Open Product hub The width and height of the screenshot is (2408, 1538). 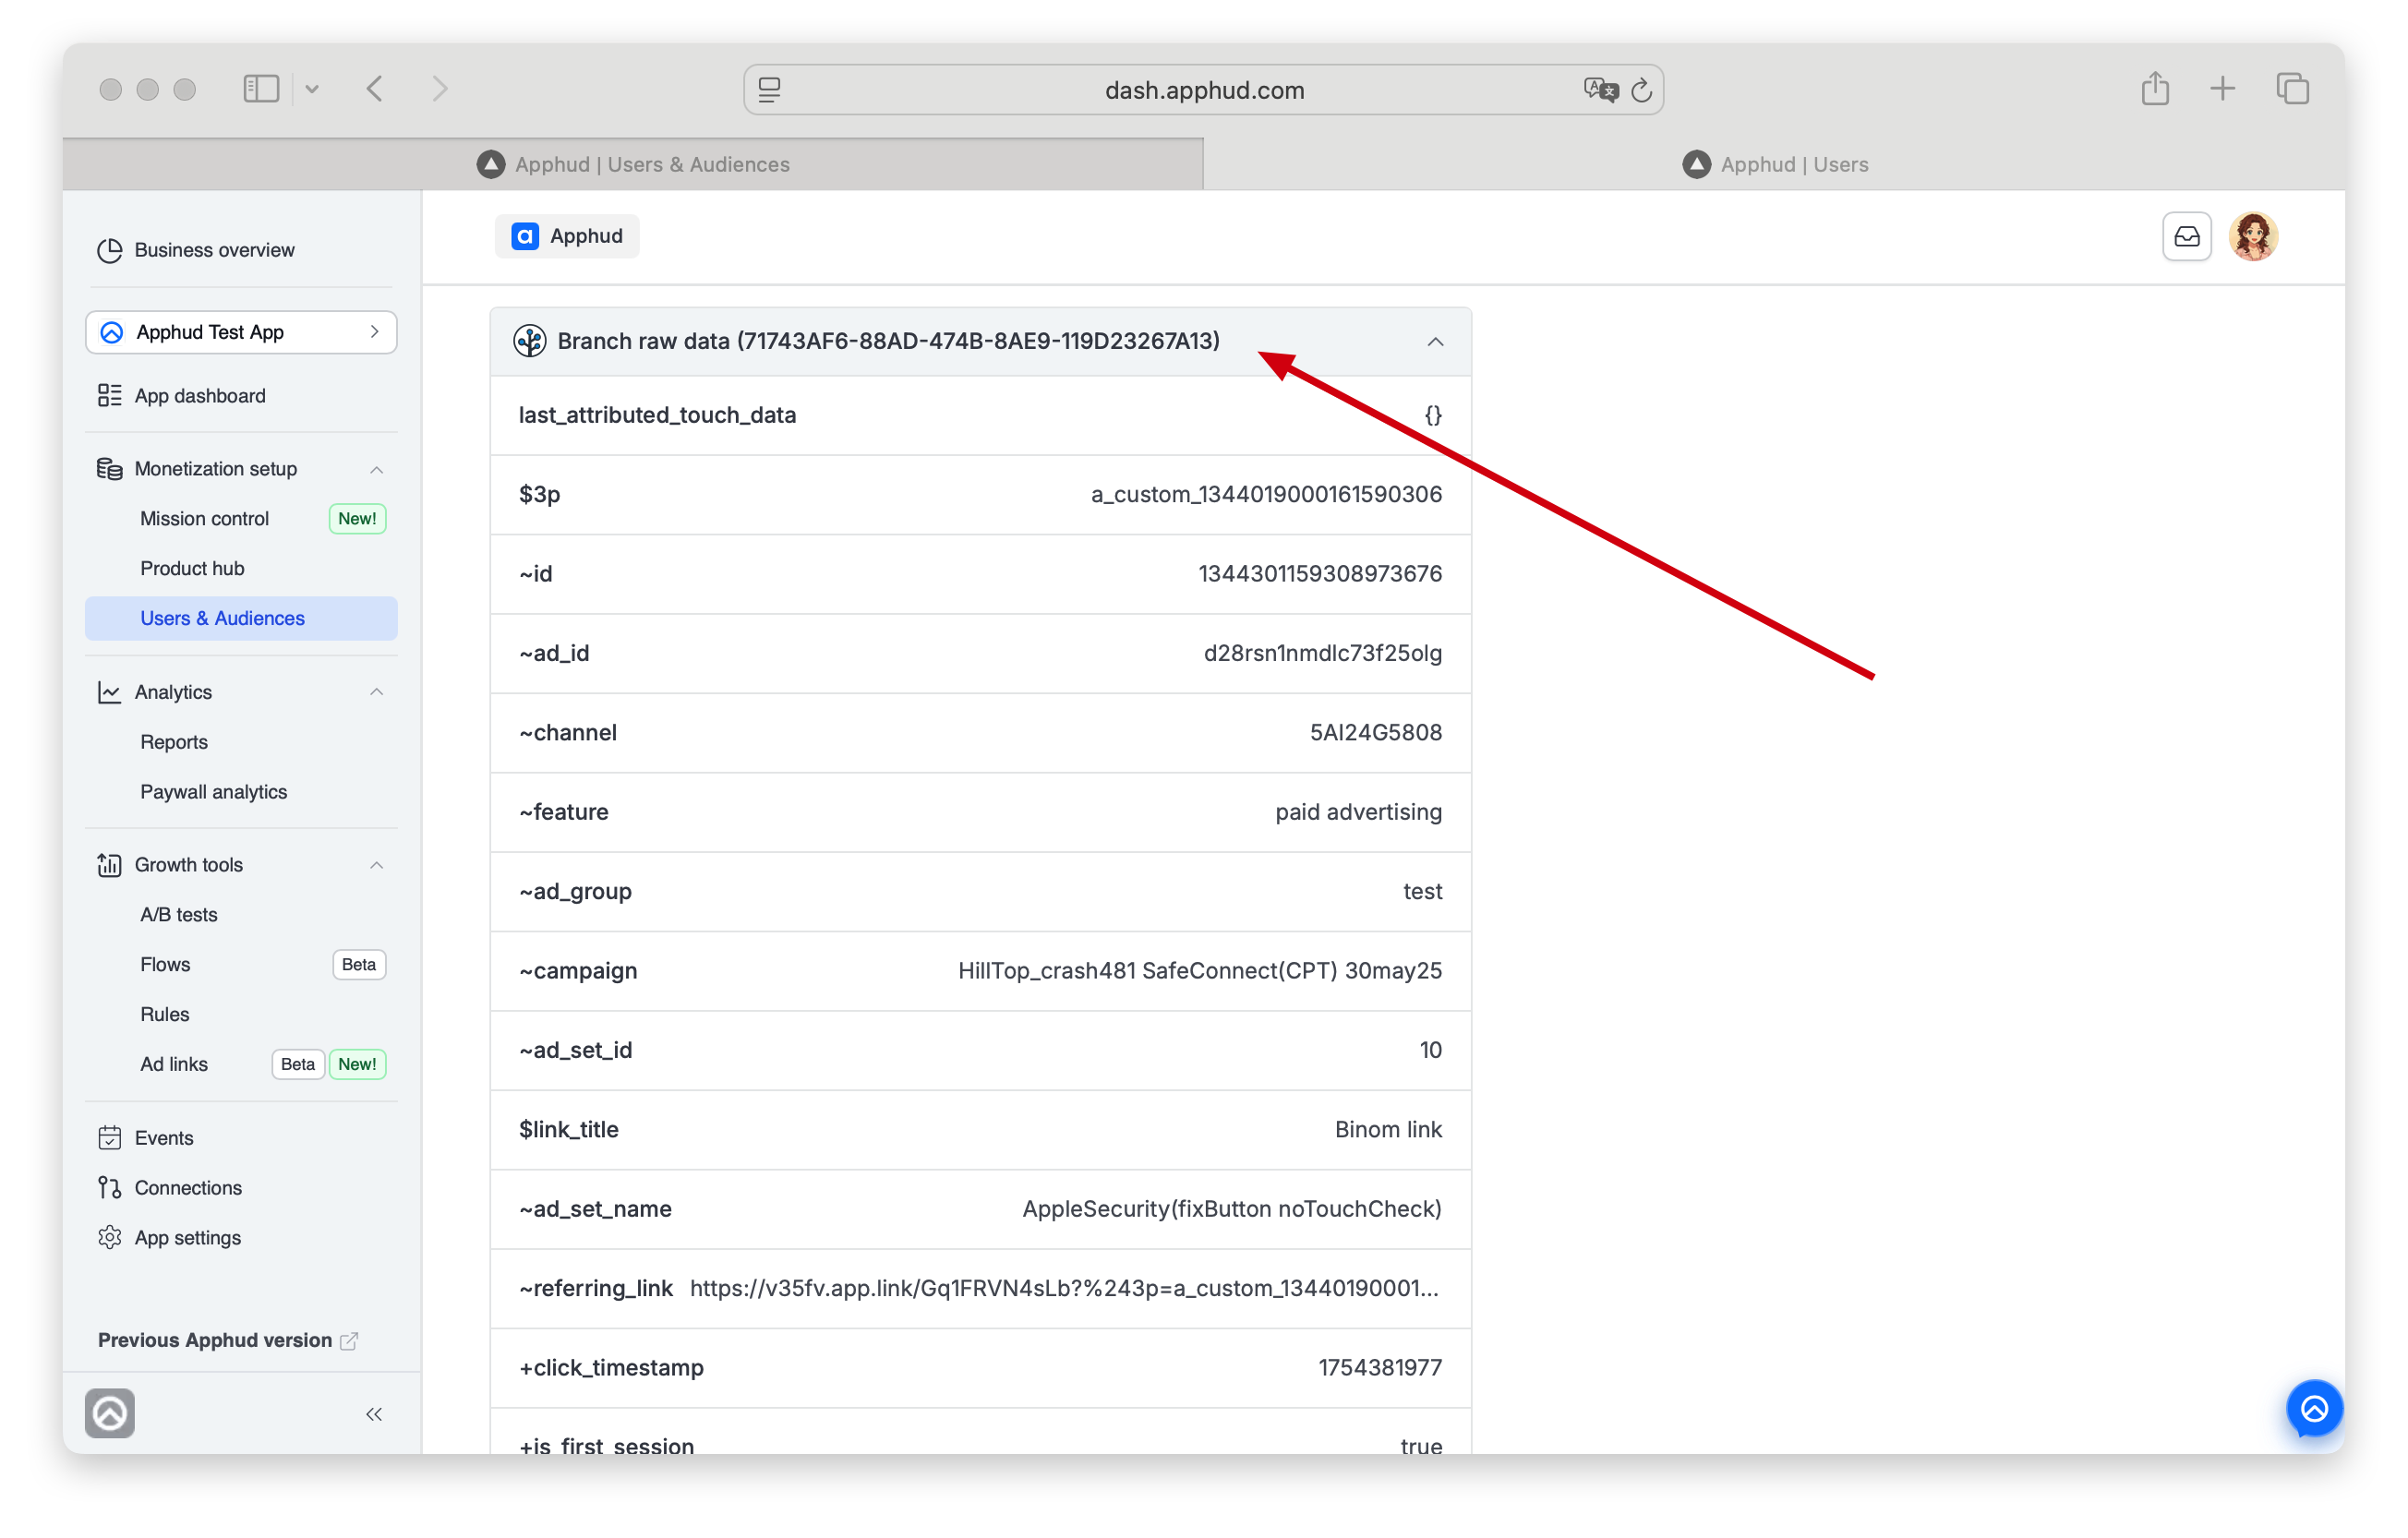(x=192, y=569)
